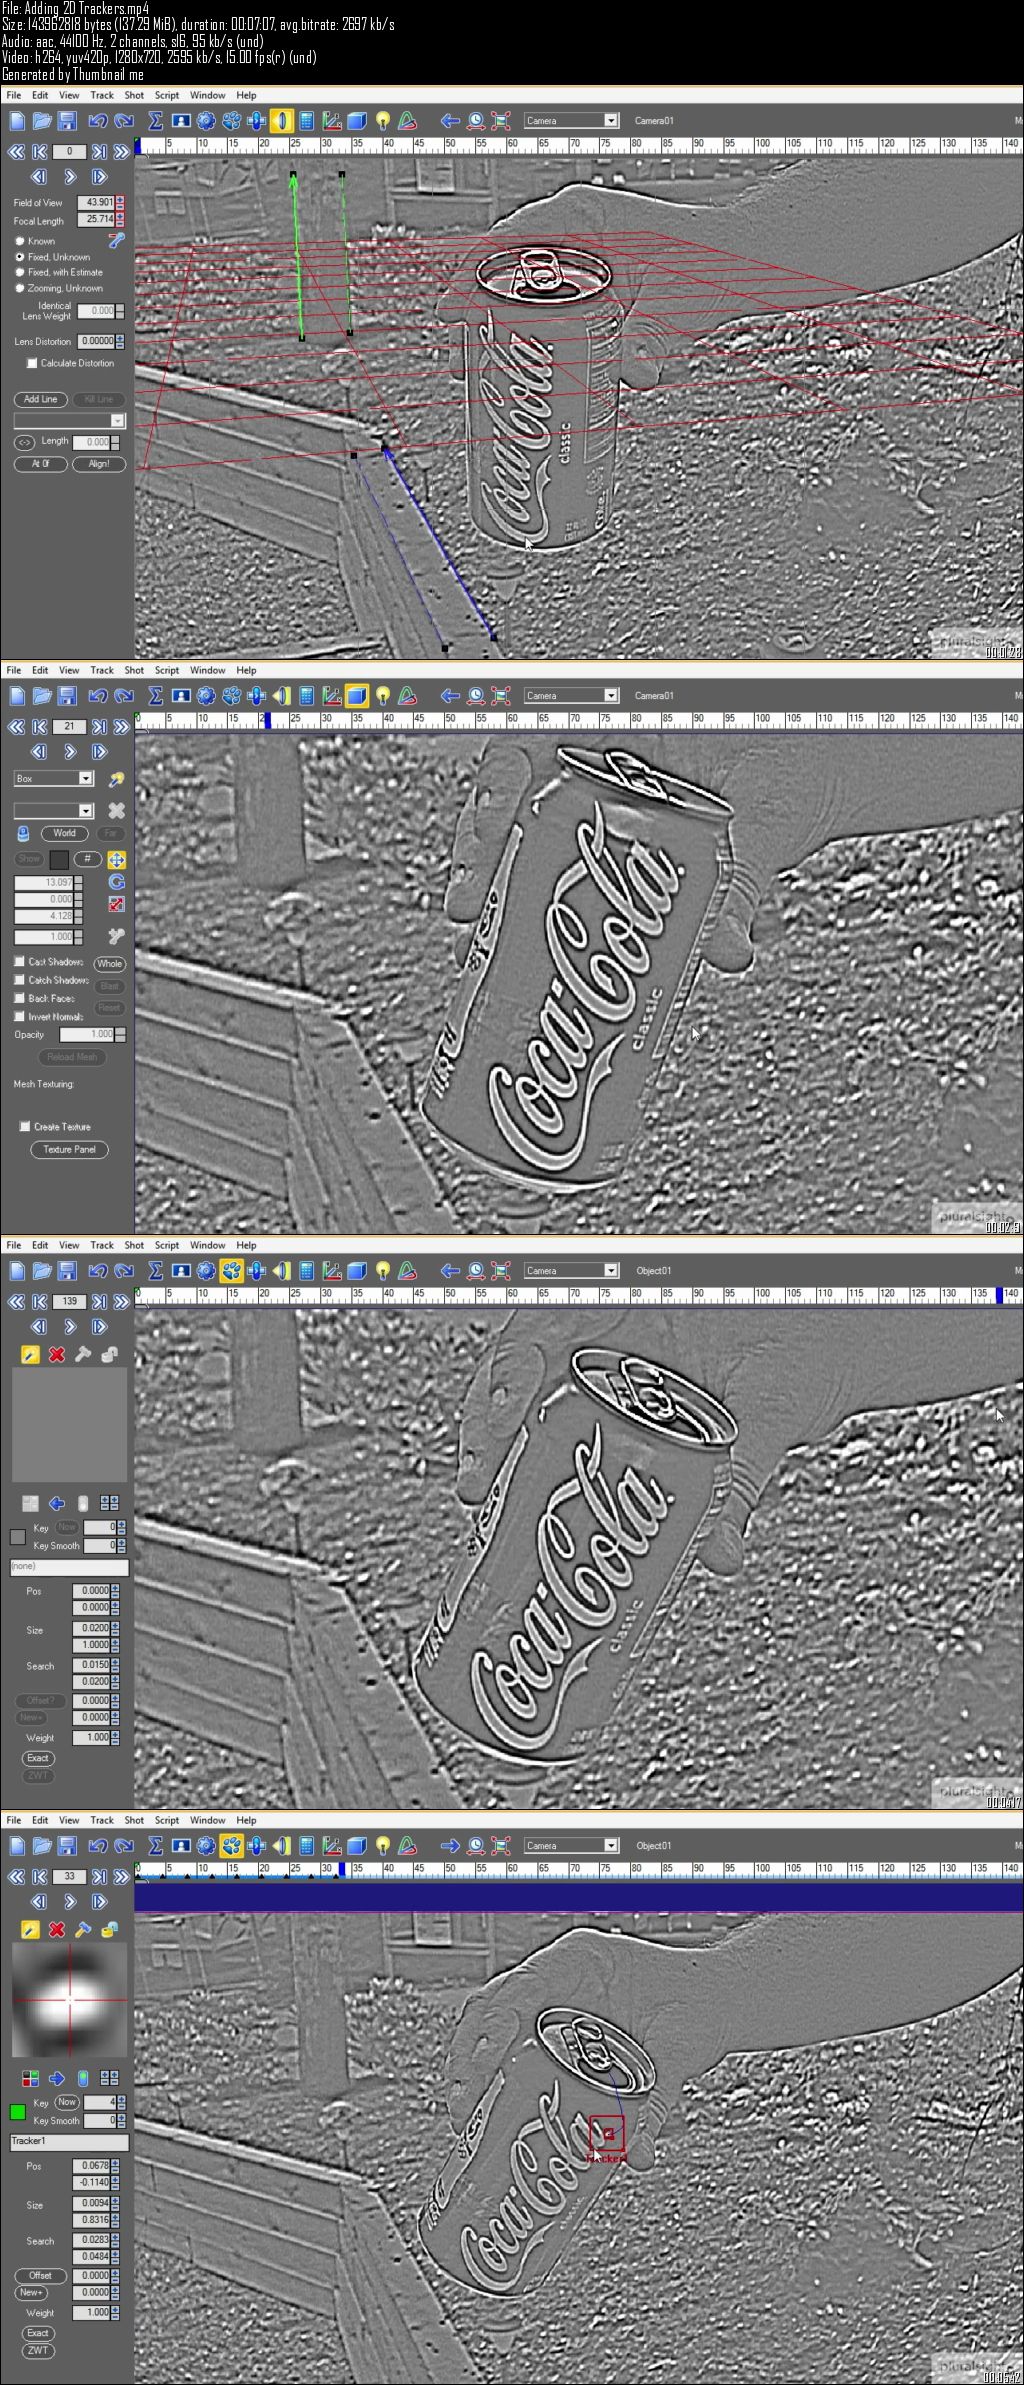The width and height of the screenshot is (1024, 2385).
Task: Select the rotate tool in 3-D panel
Action: point(116,882)
